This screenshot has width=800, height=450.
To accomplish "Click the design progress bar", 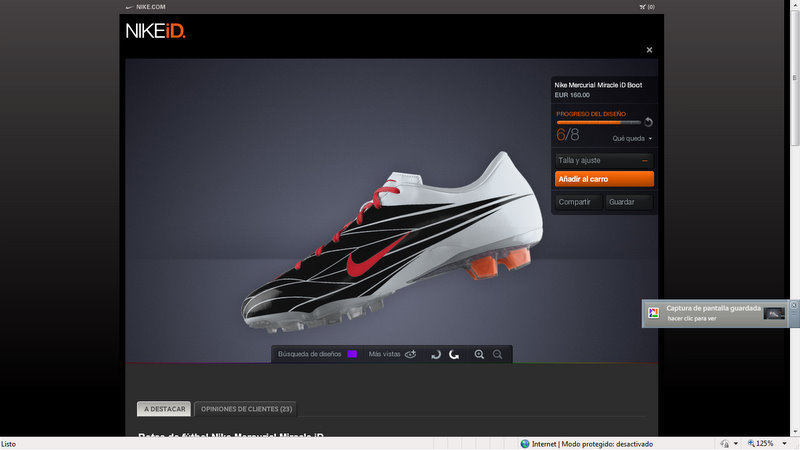I will (x=598, y=122).
